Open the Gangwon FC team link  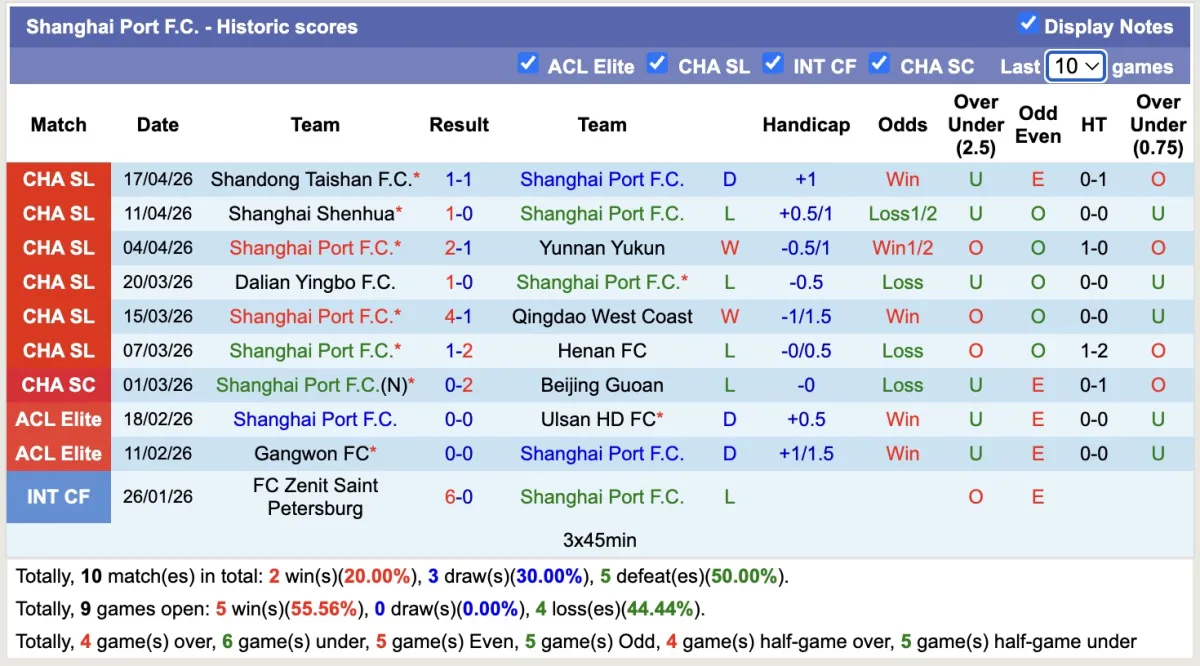coord(311,453)
